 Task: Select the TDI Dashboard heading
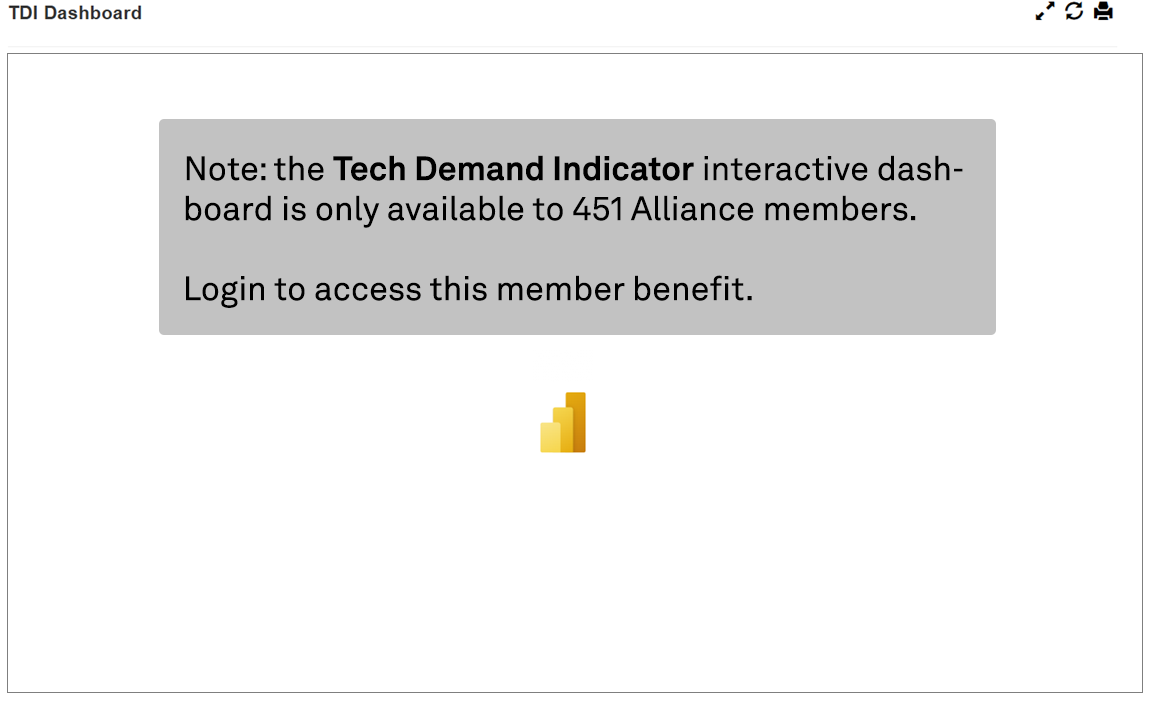(74, 12)
